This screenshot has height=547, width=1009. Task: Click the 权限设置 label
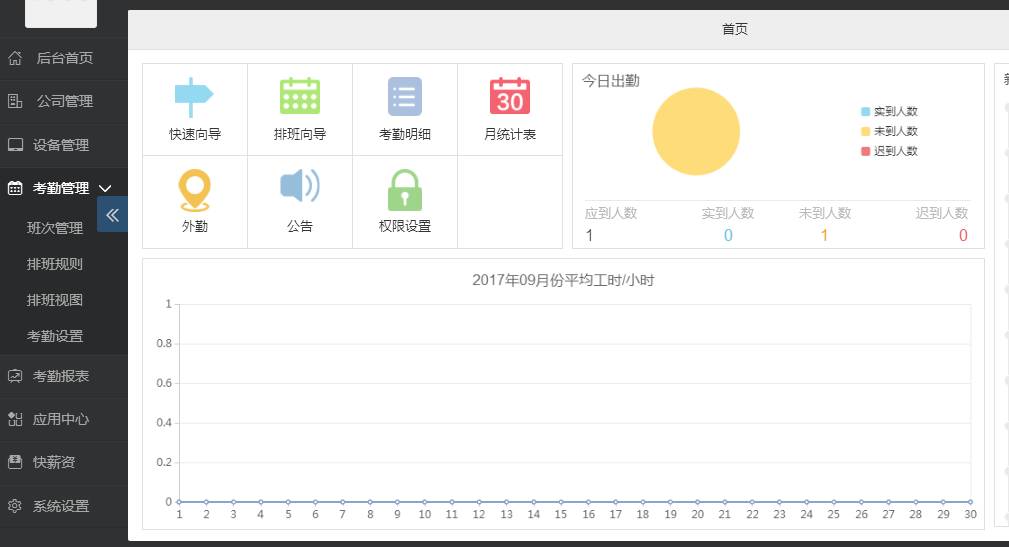click(405, 226)
